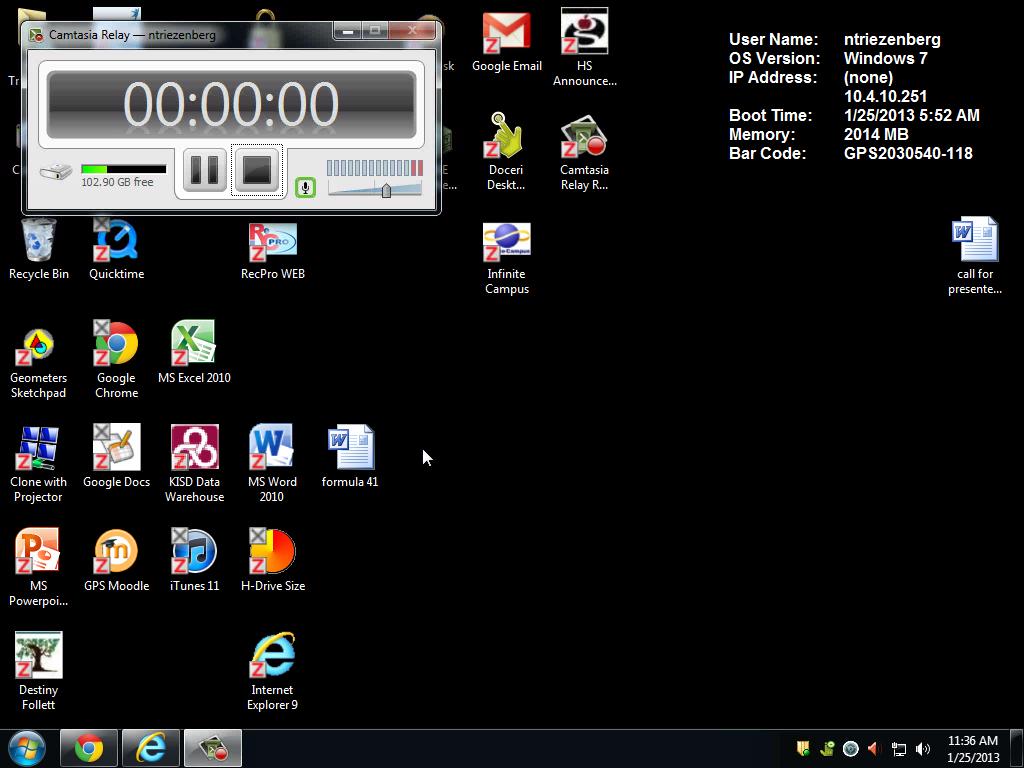This screenshot has height=768, width=1024.
Task: Click the round blue tray icon
Action: point(850,748)
